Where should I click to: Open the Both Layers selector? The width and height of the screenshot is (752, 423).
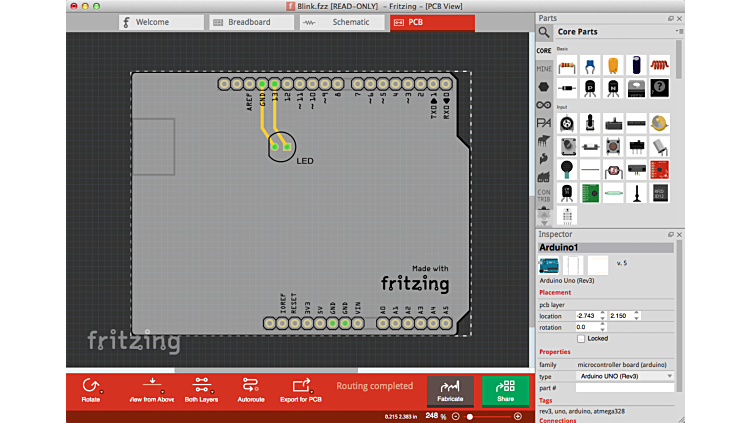coord(201,388)
